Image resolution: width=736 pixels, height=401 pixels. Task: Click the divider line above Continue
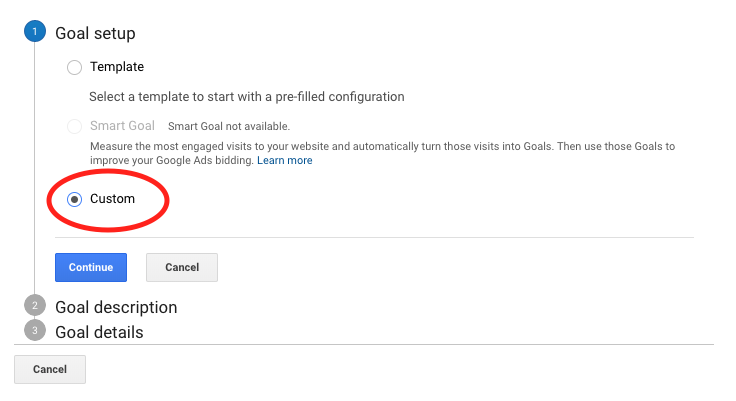(x=374, y=237)
